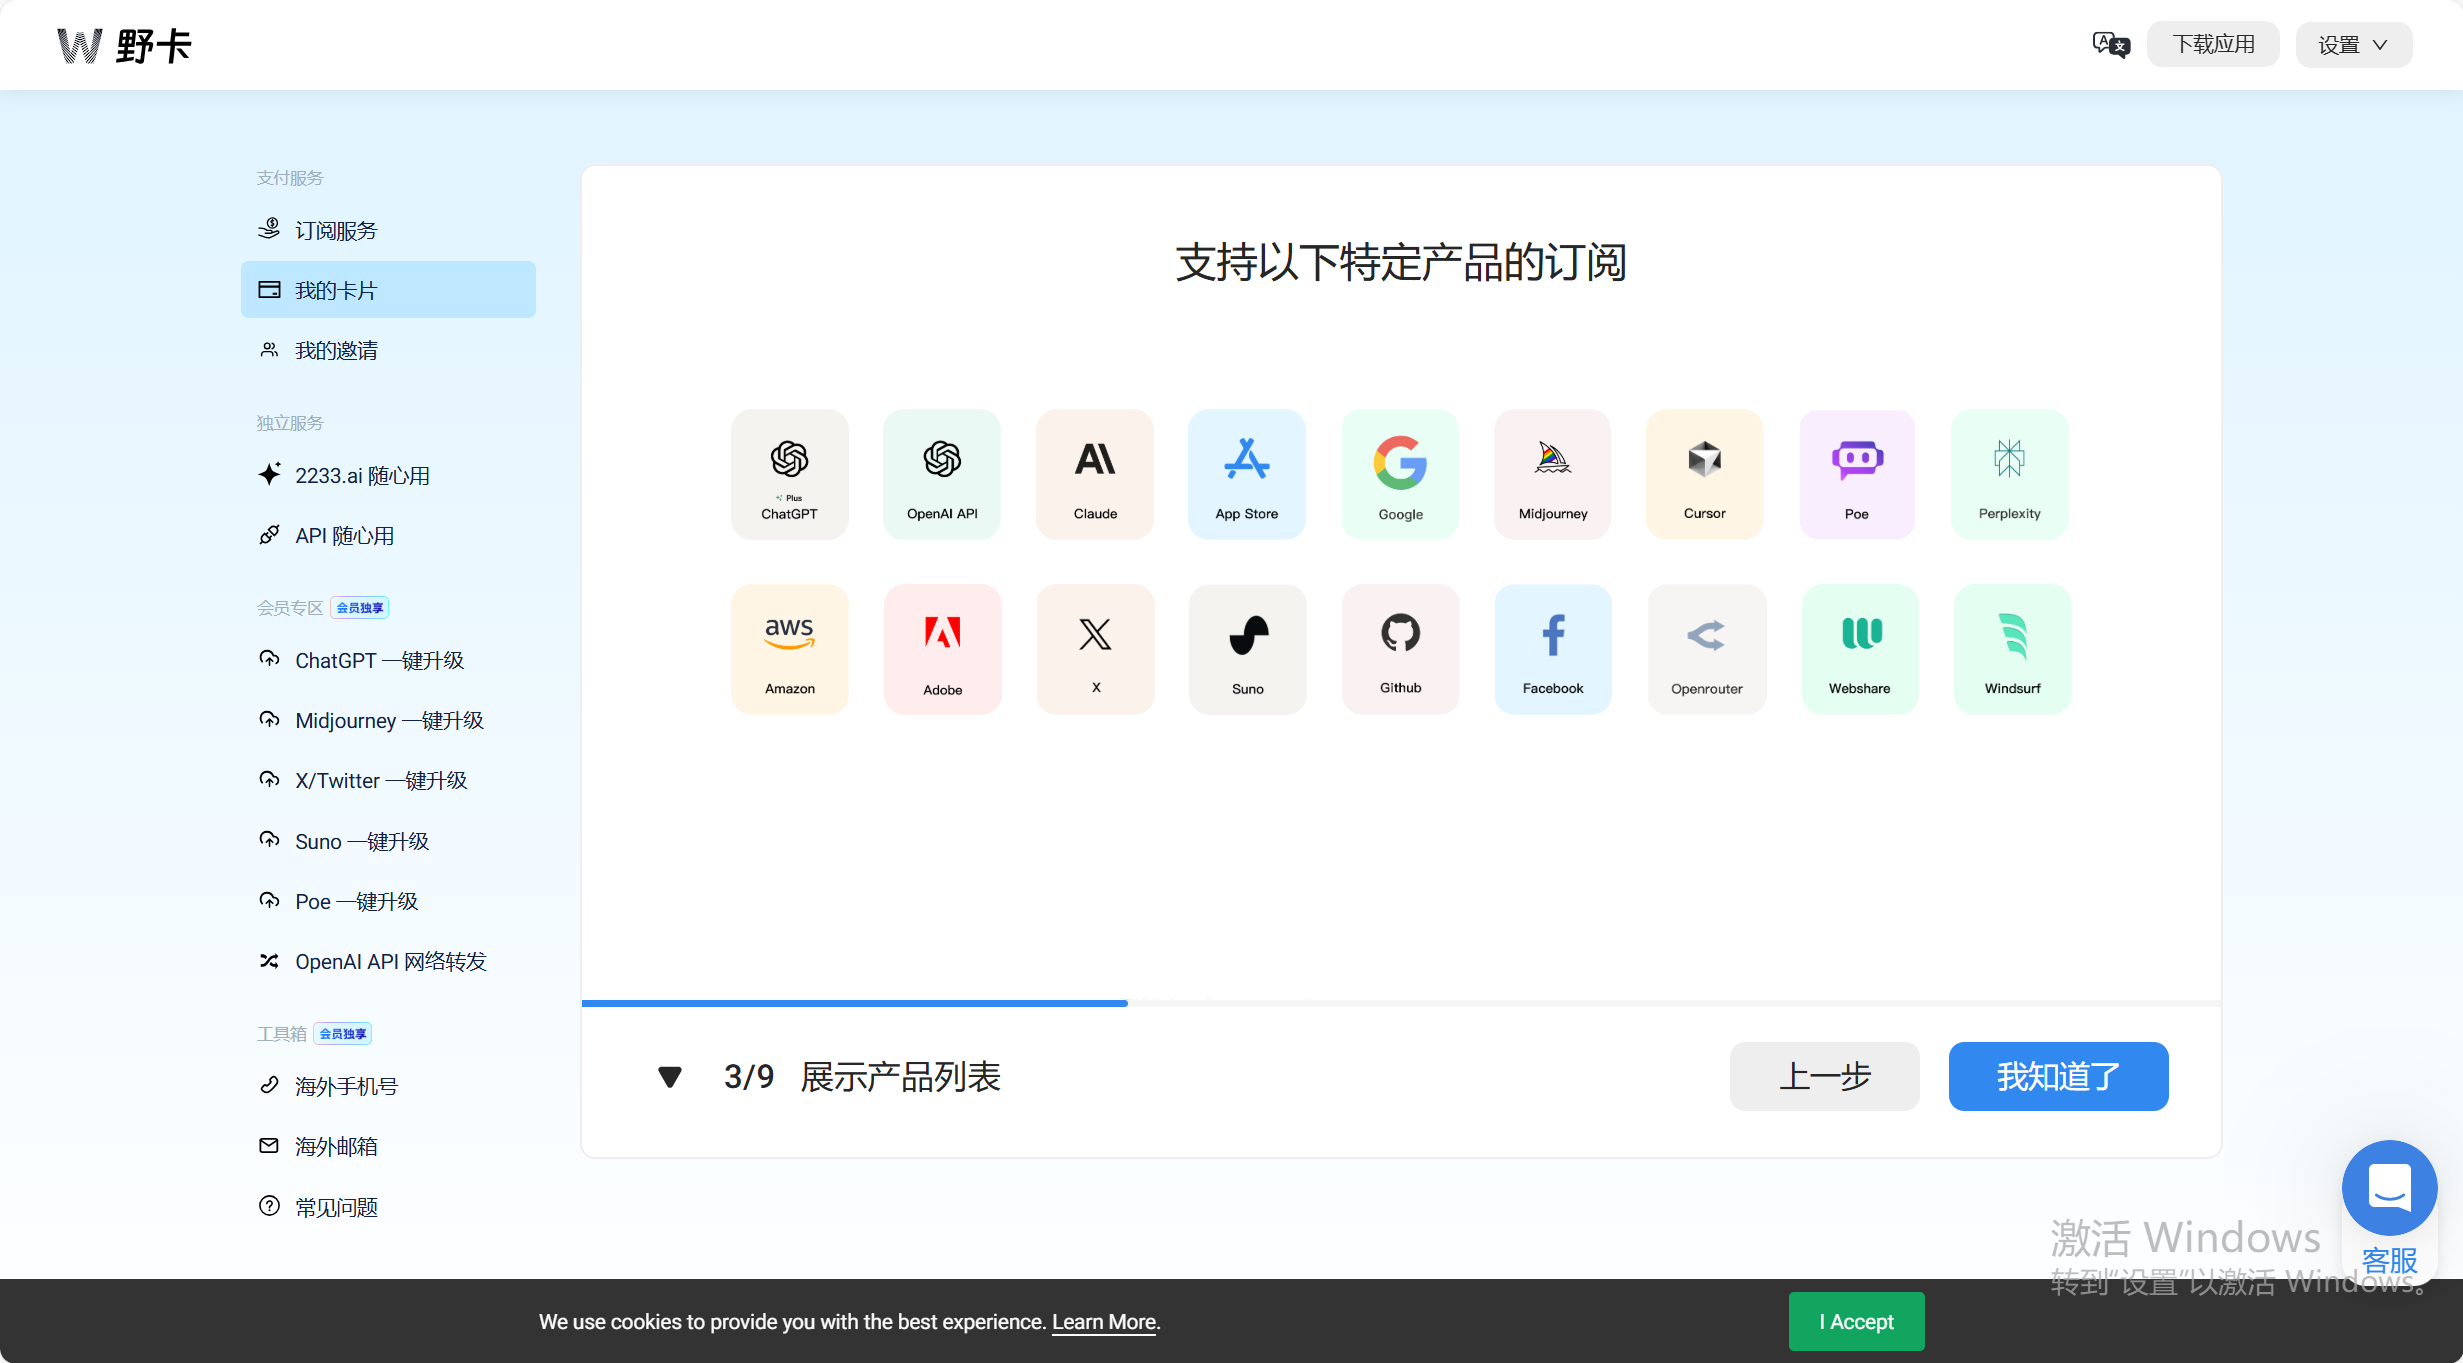Expand the 设置 settings dropdown
The width and height of the screenshot is (2463, 1363).
point(2353,45)
